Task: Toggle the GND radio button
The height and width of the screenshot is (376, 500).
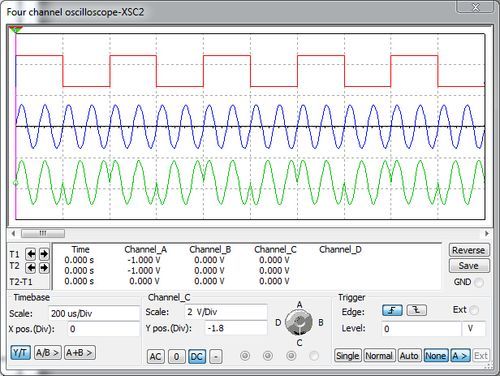Action: [479, 283]
